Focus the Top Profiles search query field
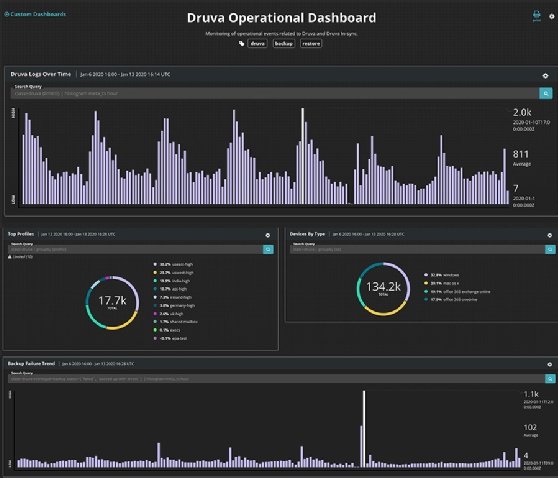Screen dimensions: 558x478 [x=136, y=249]
